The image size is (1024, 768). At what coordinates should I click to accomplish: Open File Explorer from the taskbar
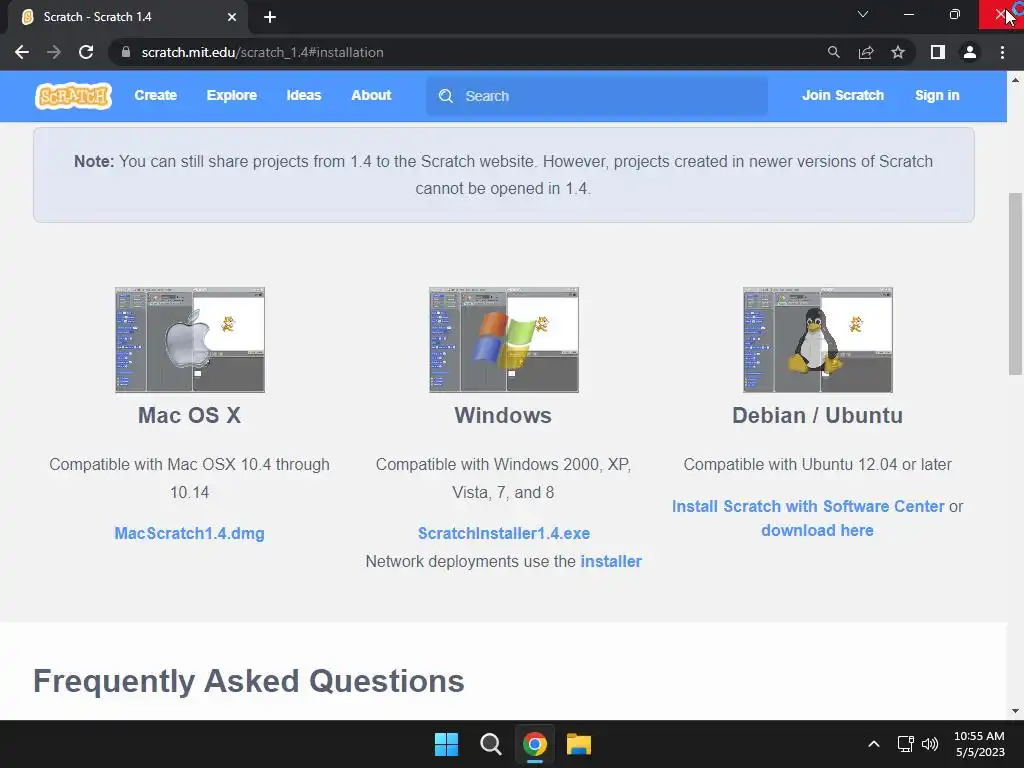click(579, 744)
